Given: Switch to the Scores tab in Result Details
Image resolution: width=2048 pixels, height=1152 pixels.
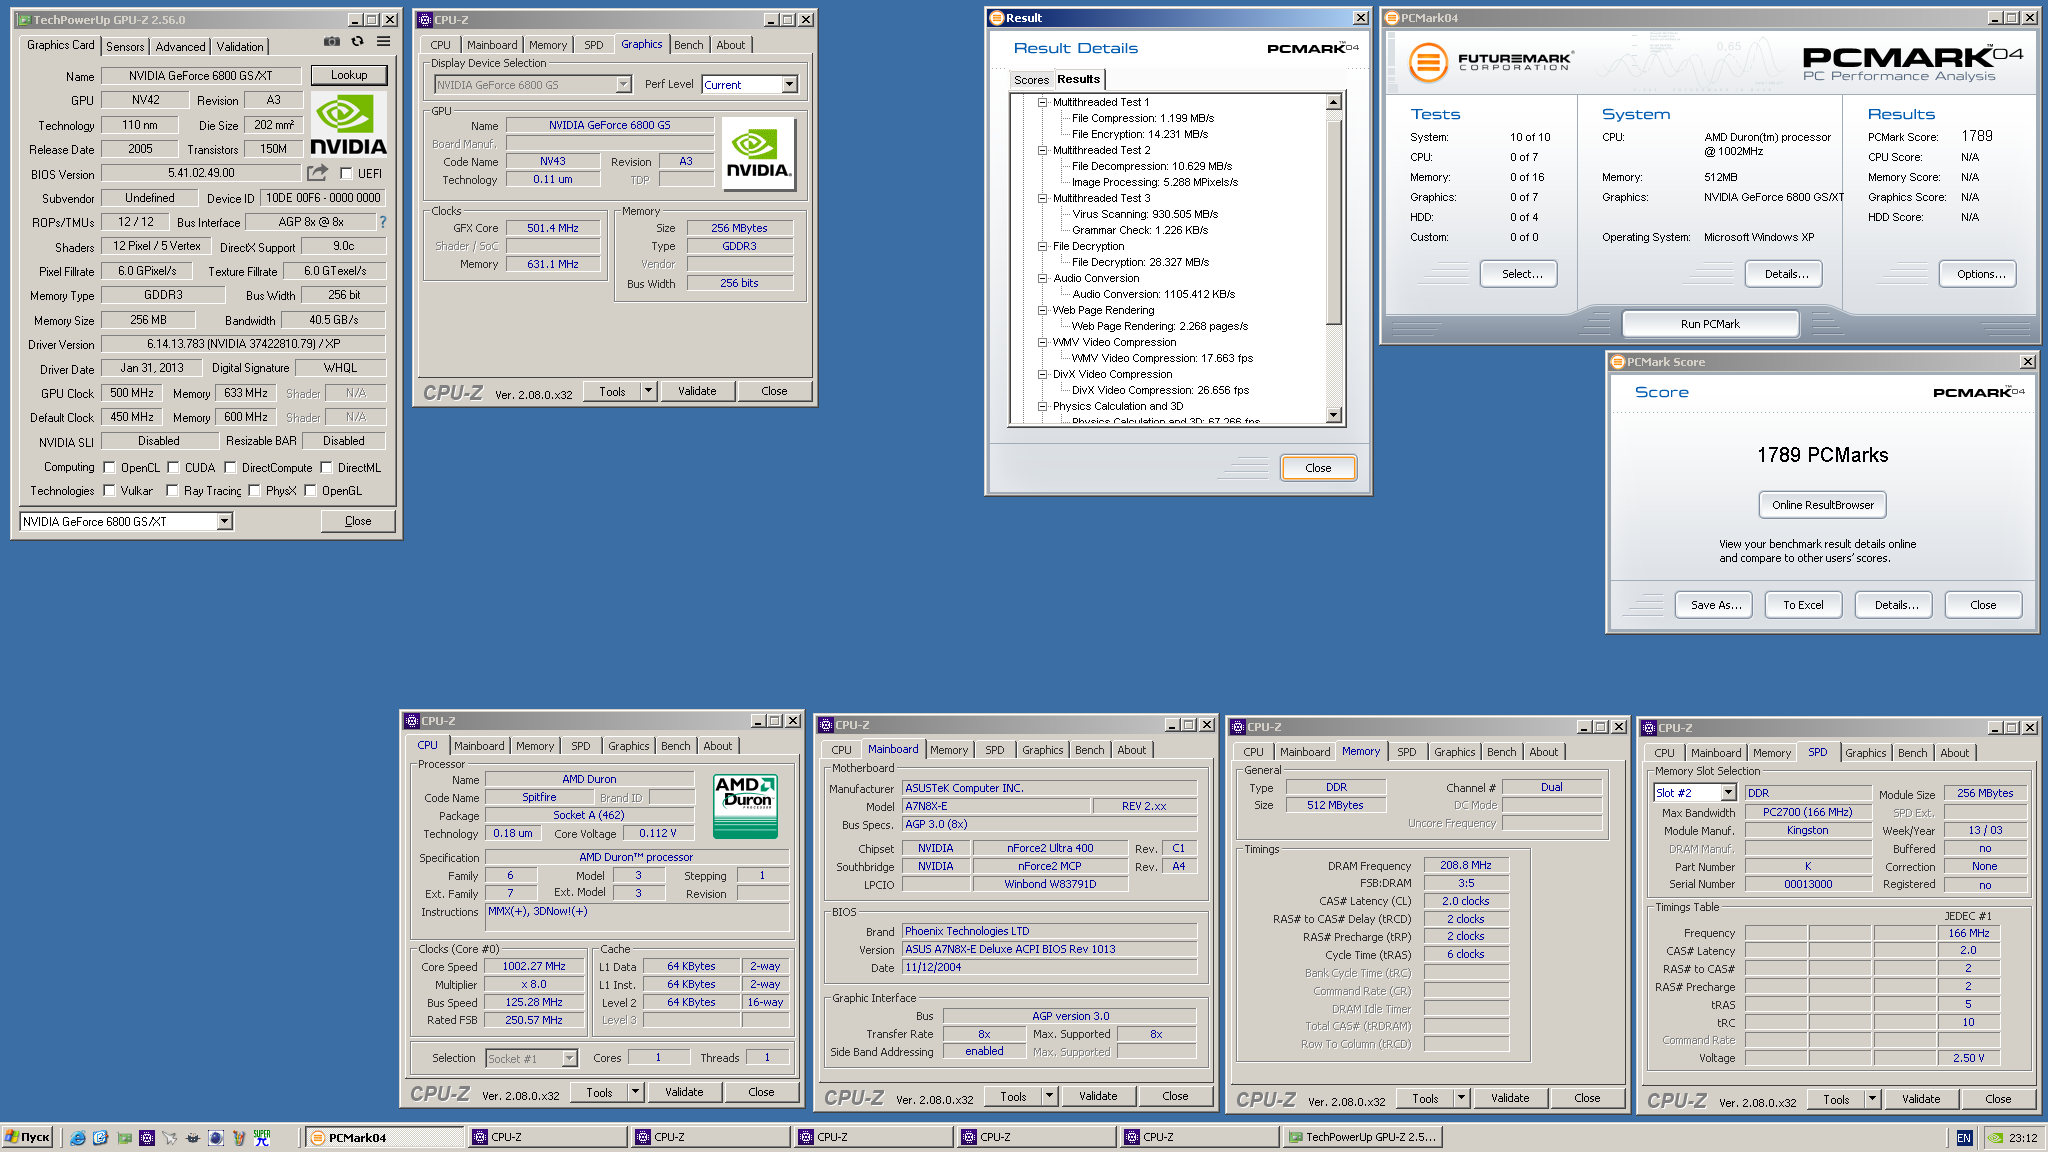Looking at the screenshot, I should 1031,80.
